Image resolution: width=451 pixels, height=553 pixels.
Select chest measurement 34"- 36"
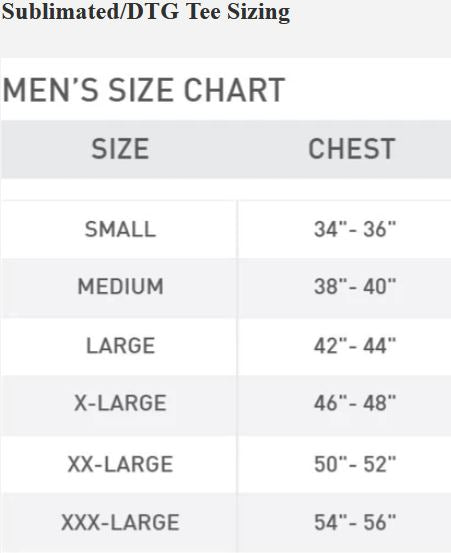coord(355,229)
